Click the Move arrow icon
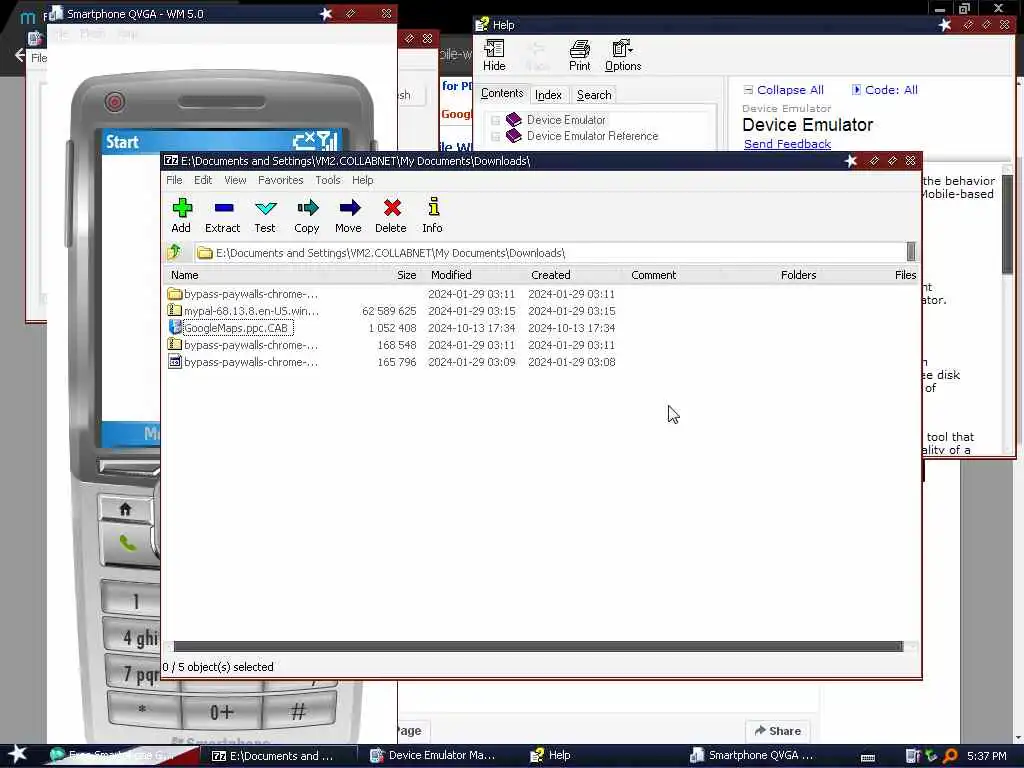 pos(349,216)
